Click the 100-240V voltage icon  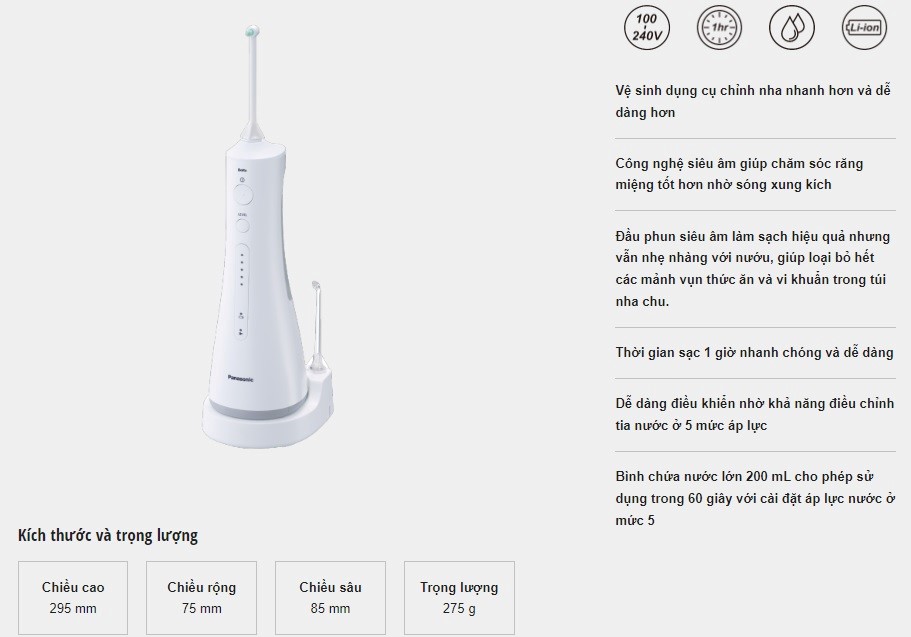(647, 27)
